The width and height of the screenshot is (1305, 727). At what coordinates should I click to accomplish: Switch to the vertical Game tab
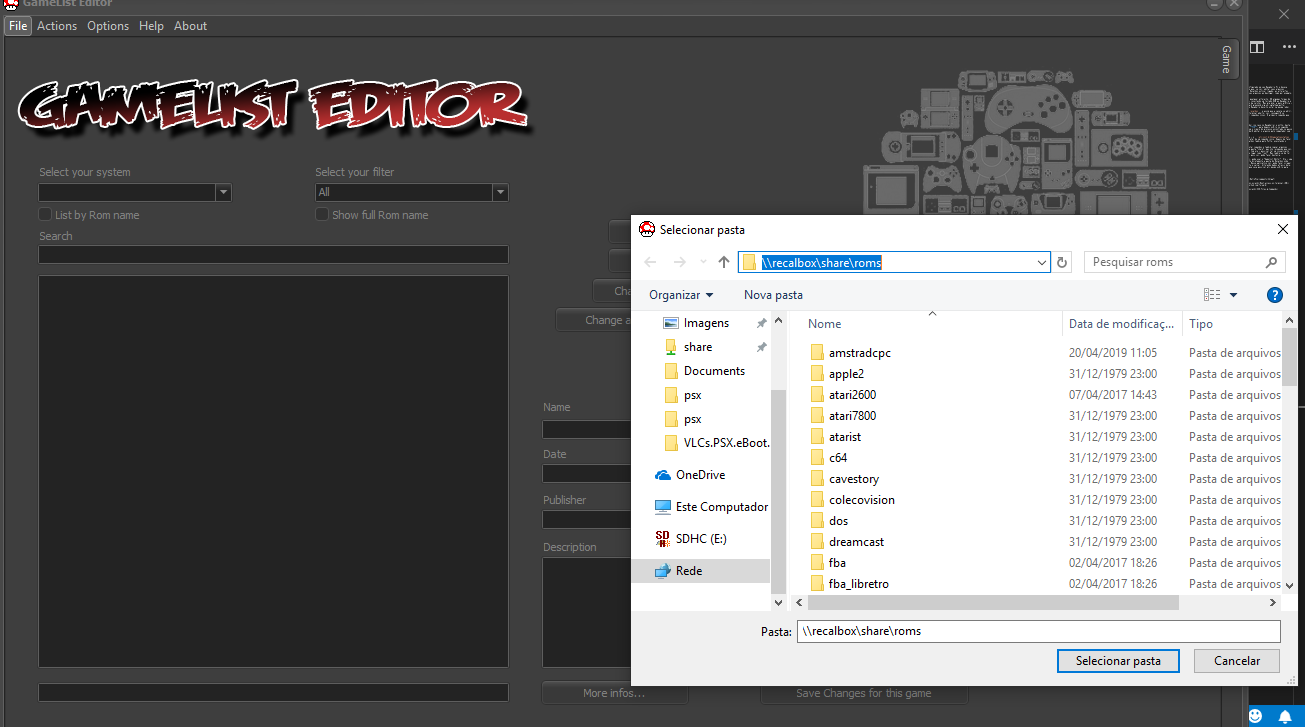[1226, 60]
